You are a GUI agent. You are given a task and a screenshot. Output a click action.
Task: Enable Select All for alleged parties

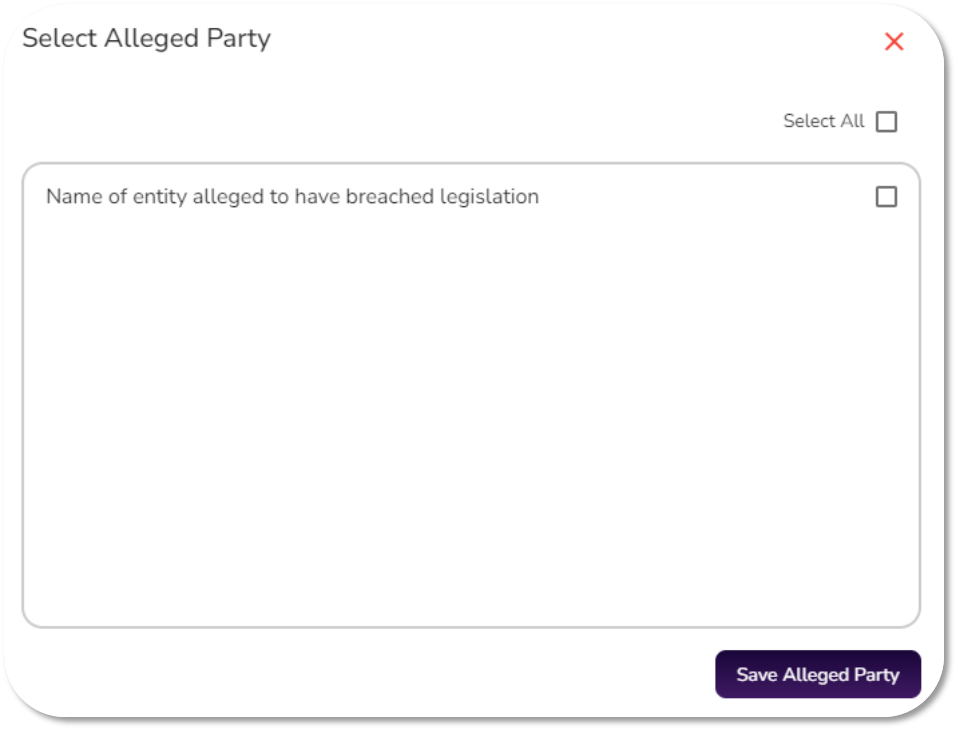[x=886, y=122]
